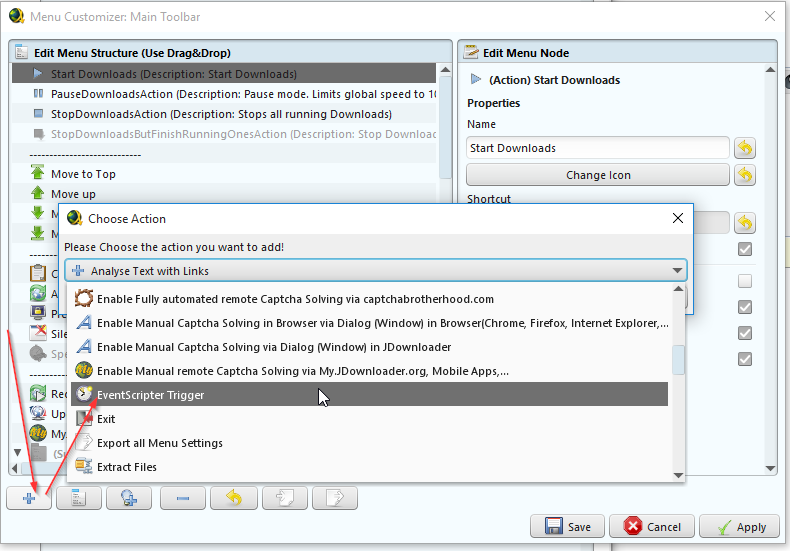The image size is (790, 551).
Task: Click the blue plus Add Action button
Action: (x=29, y=498)
